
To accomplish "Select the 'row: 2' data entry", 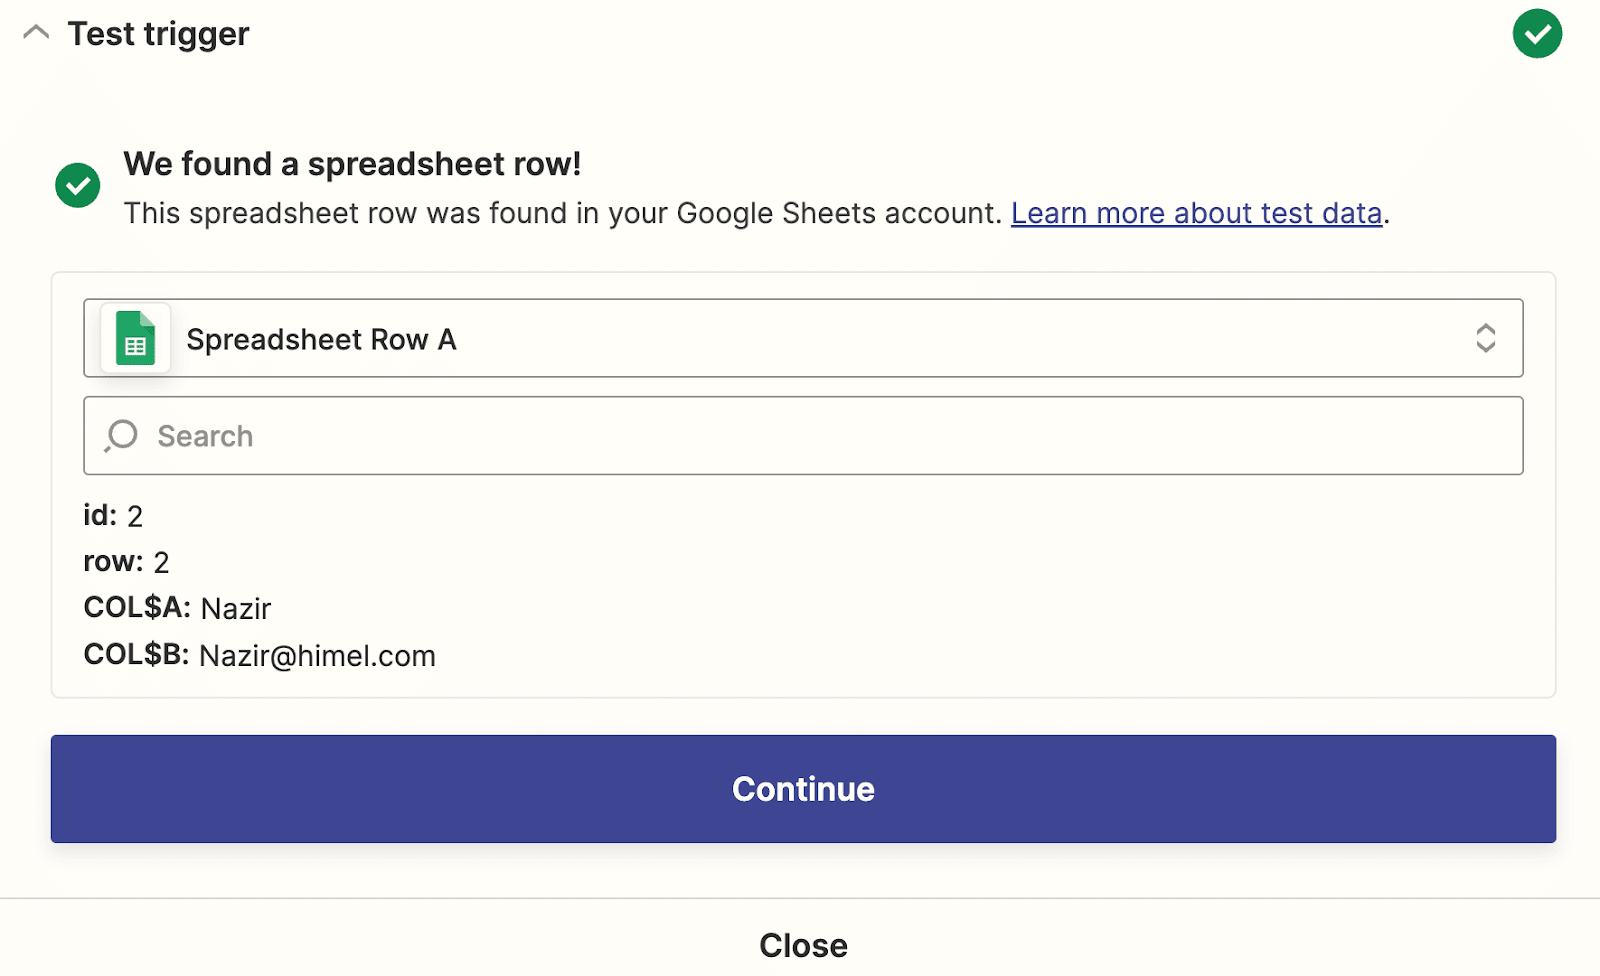I will coord(126,562).
